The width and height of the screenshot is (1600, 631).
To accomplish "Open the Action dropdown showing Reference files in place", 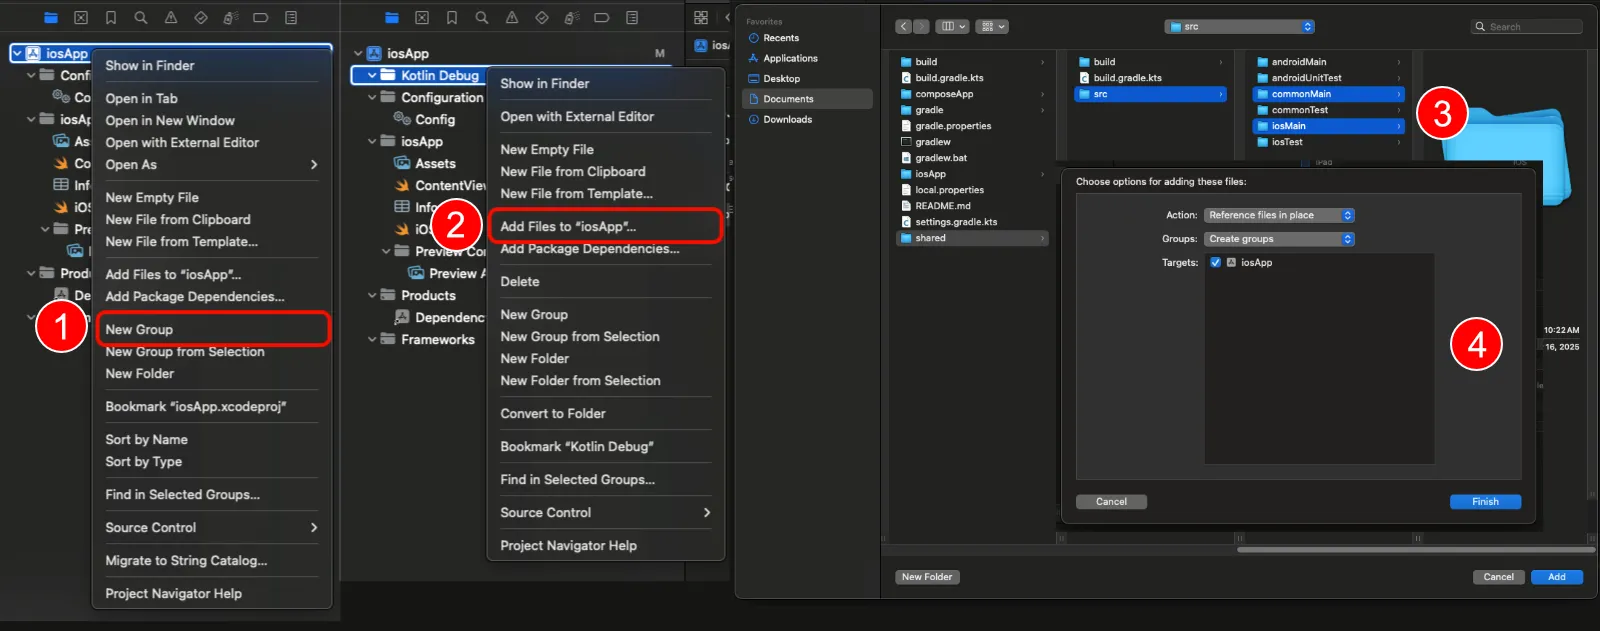I will [1279, 216].
